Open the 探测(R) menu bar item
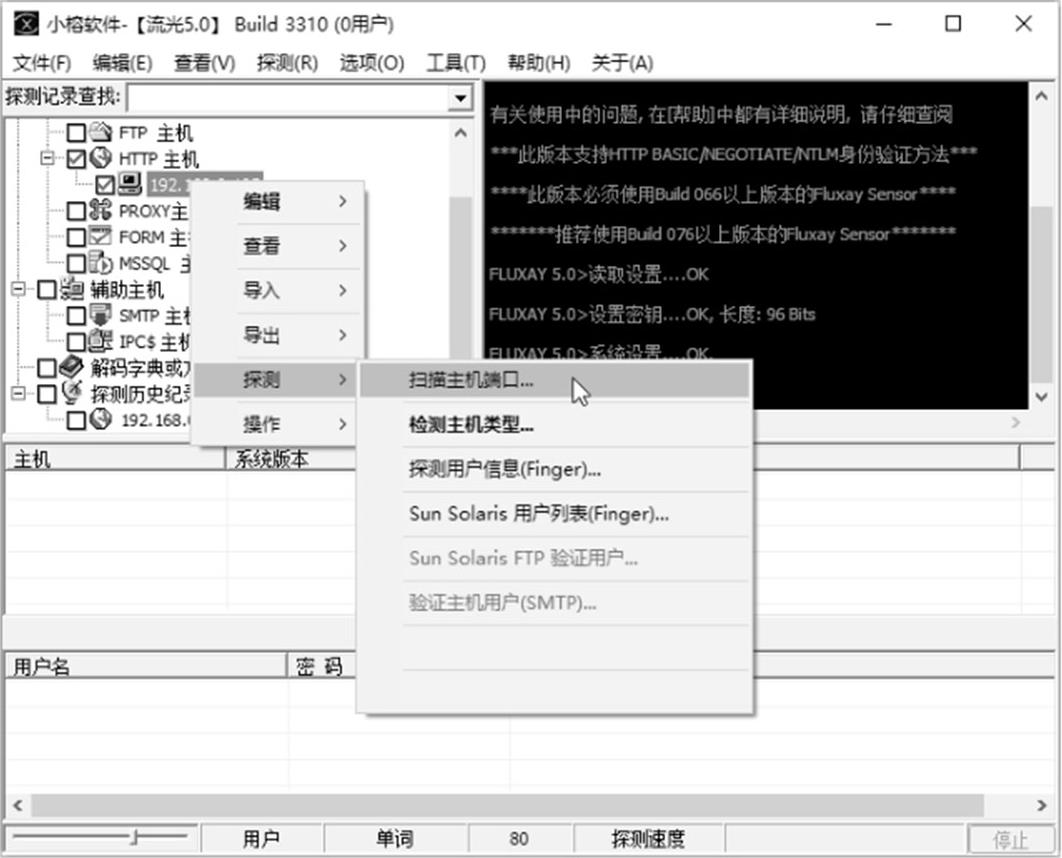 [287, 63]
